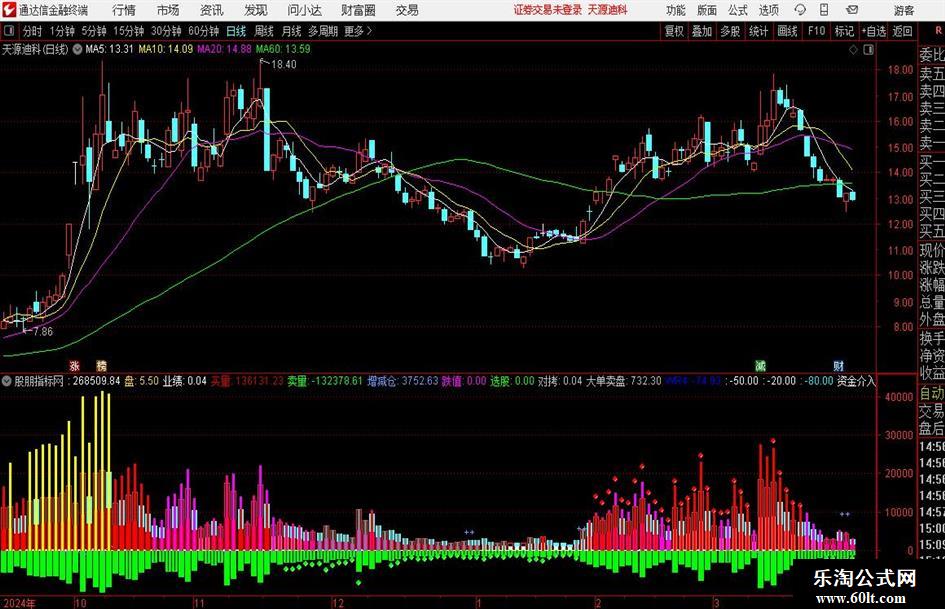Click the 涨 event marker under the chart
Viewport: 945px width, 609px height.
pyautogui.click(x=74, y=365)
